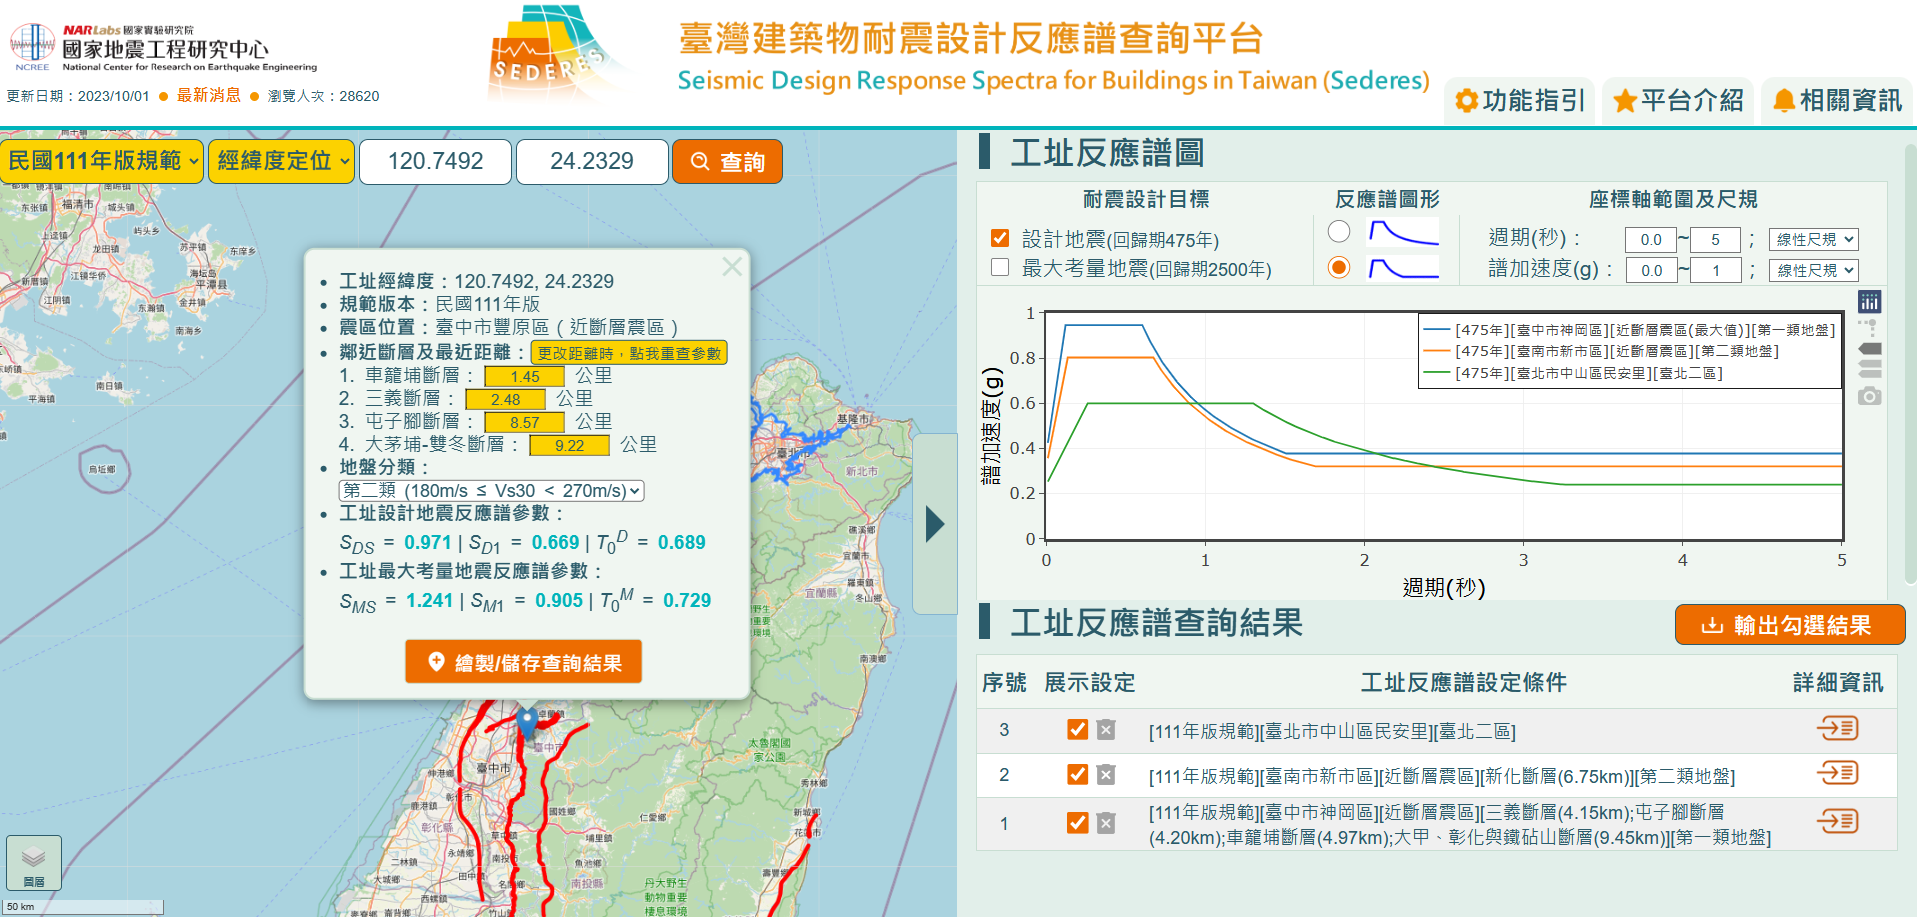Open detail info icon for result row 1
Viewport: 1917px width, 917px height.
(1837, 822)
